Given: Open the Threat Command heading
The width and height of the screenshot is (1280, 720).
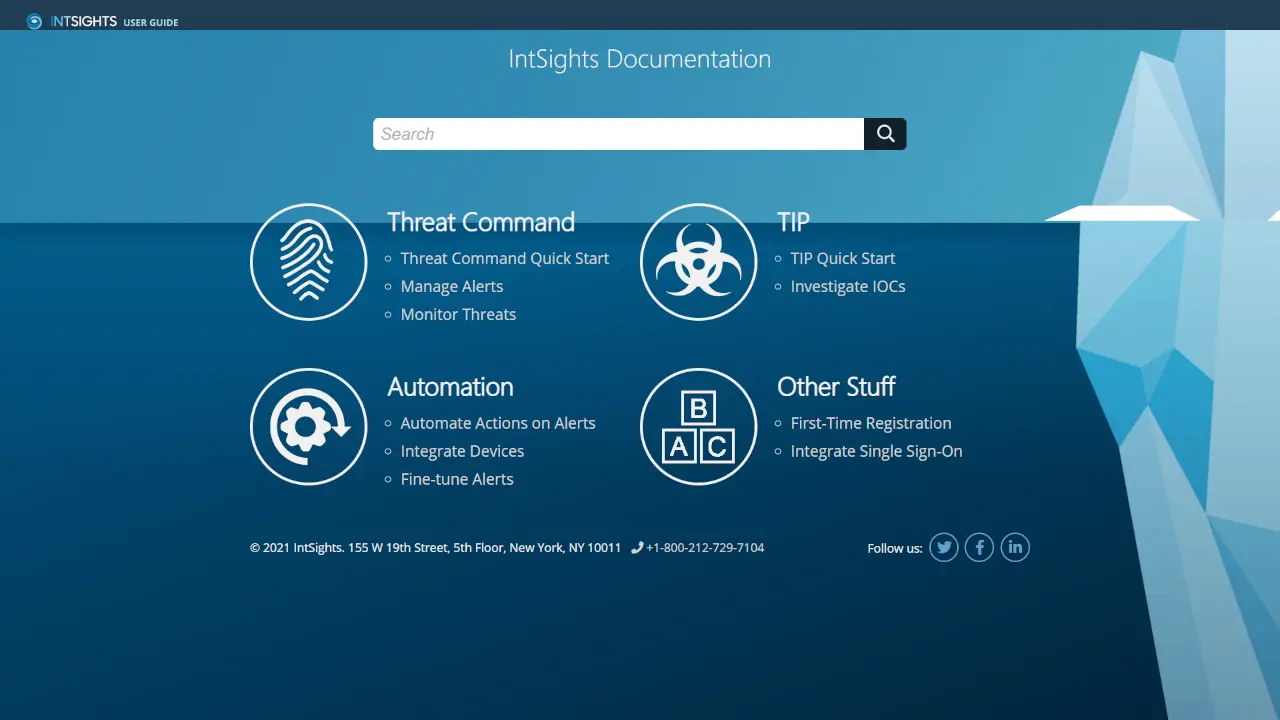Looking at the screenshot, I should pyautogui.click(x=481, y=222).
